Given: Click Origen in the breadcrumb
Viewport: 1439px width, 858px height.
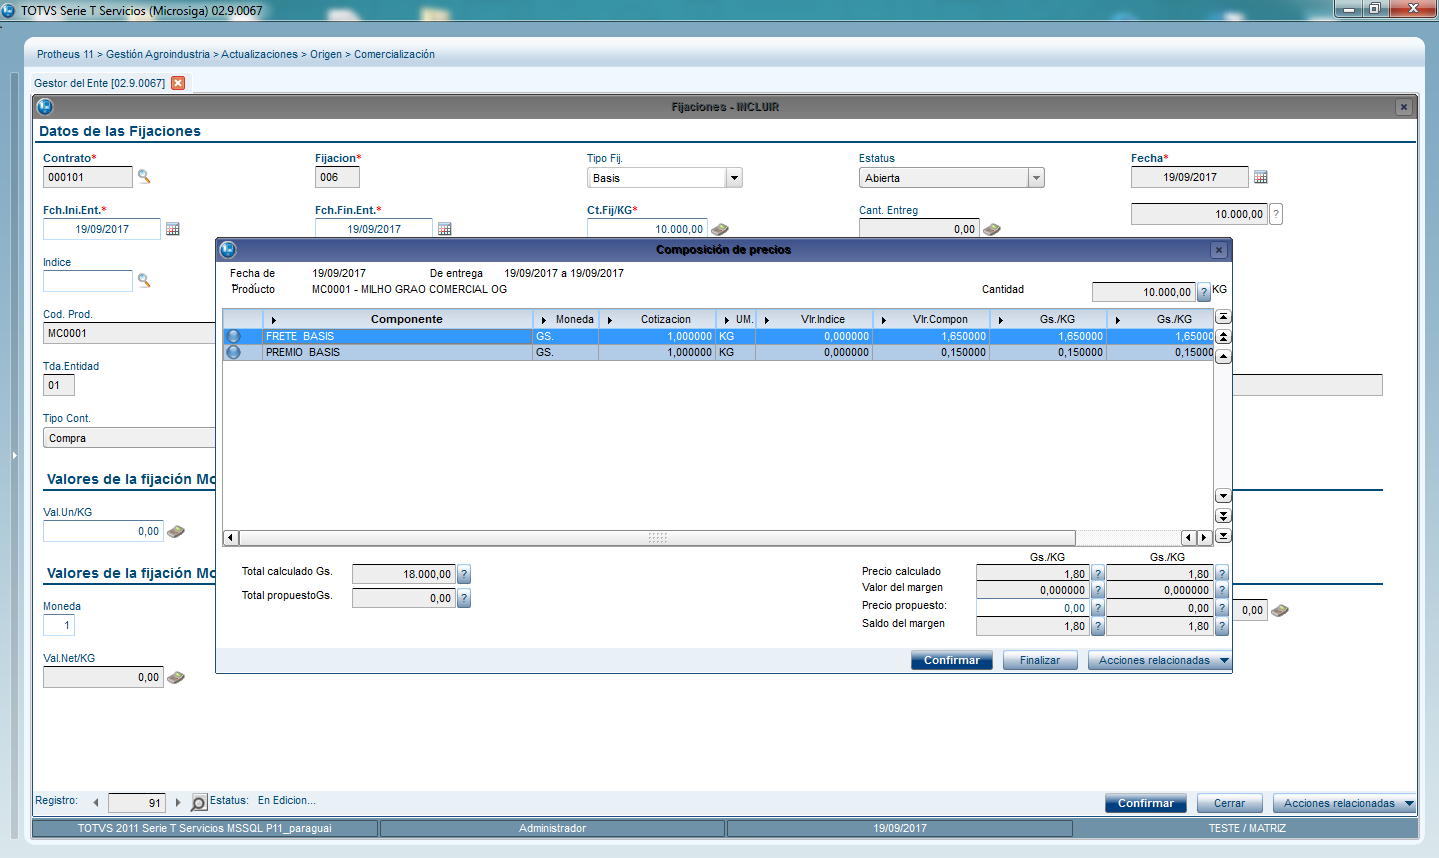Looking at the screenshot, I should 326,54.
